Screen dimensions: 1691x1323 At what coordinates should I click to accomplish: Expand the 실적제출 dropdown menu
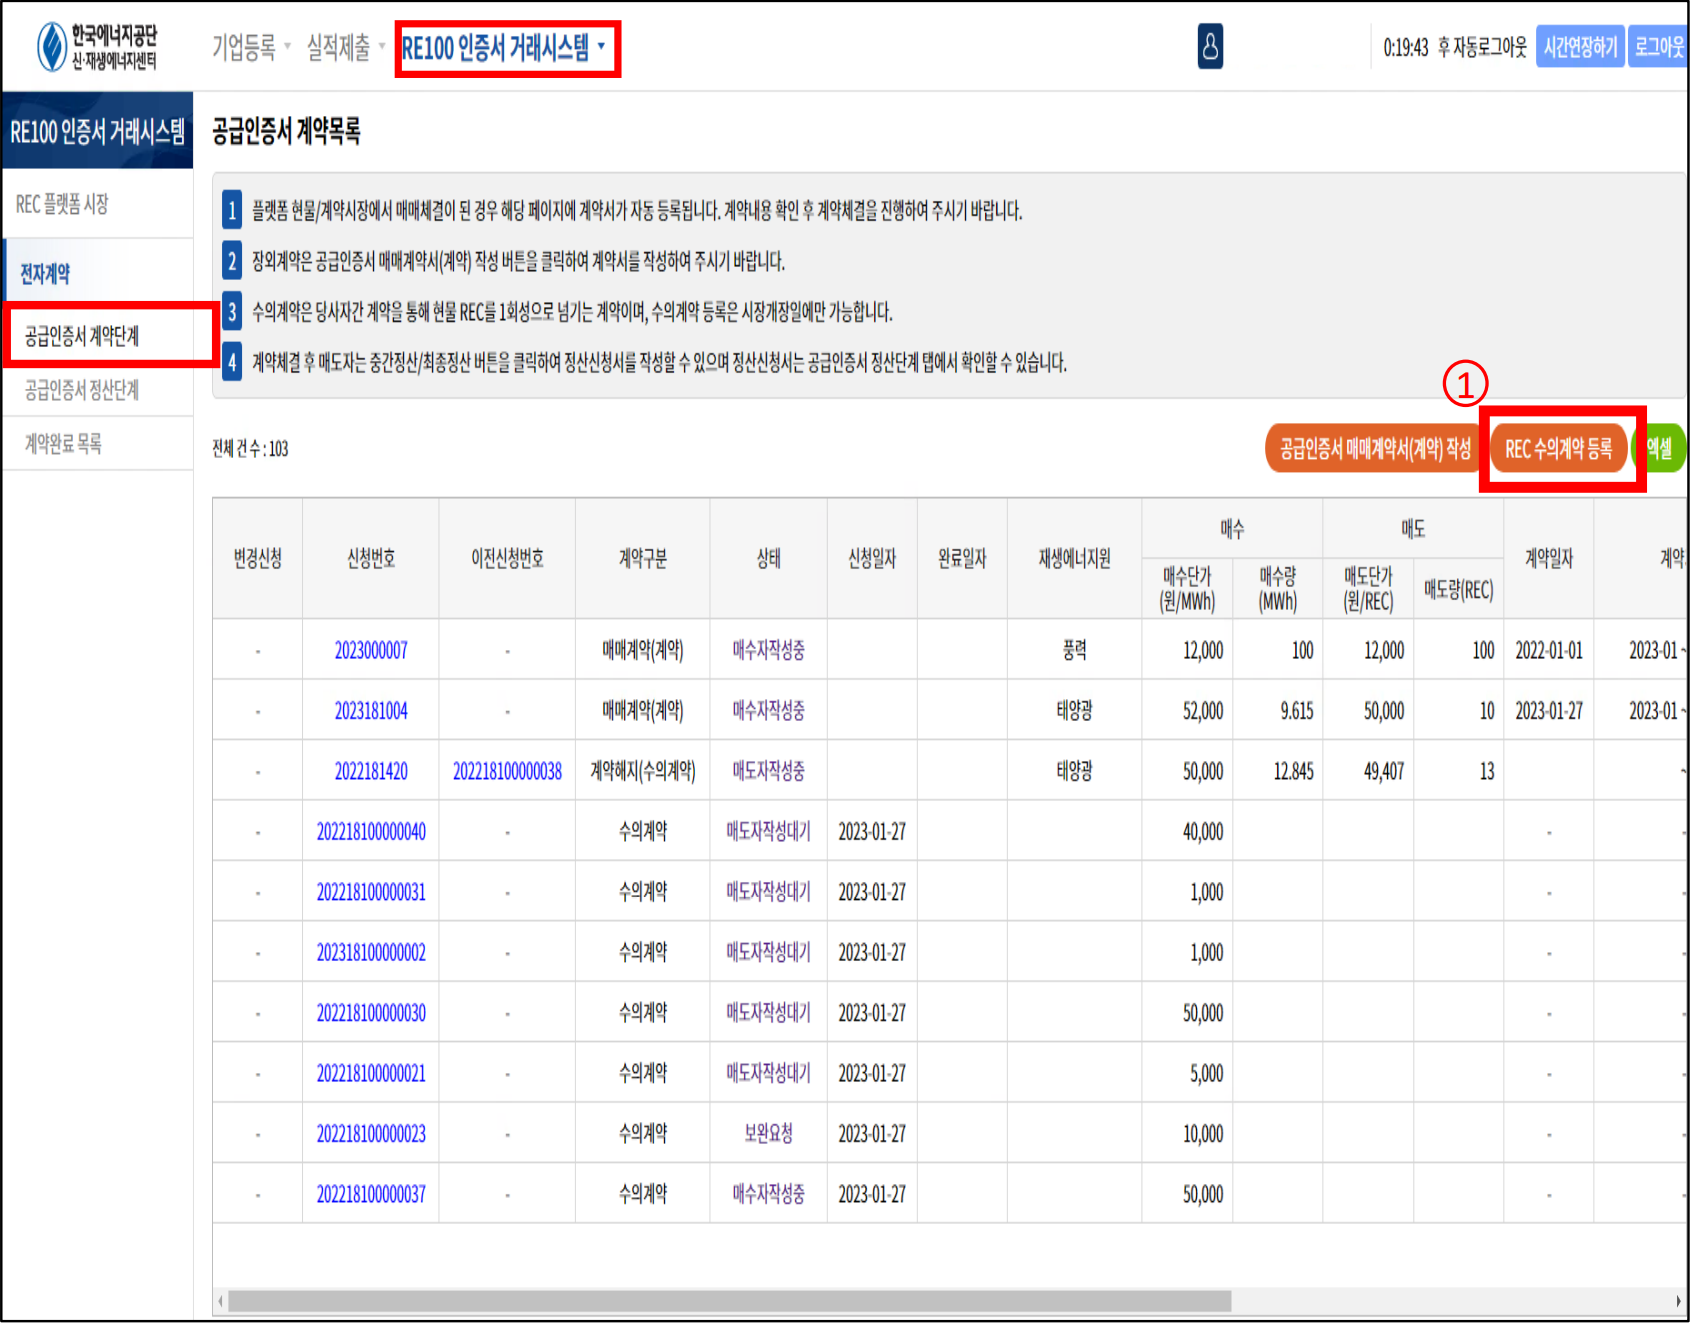tap(345, 47)
